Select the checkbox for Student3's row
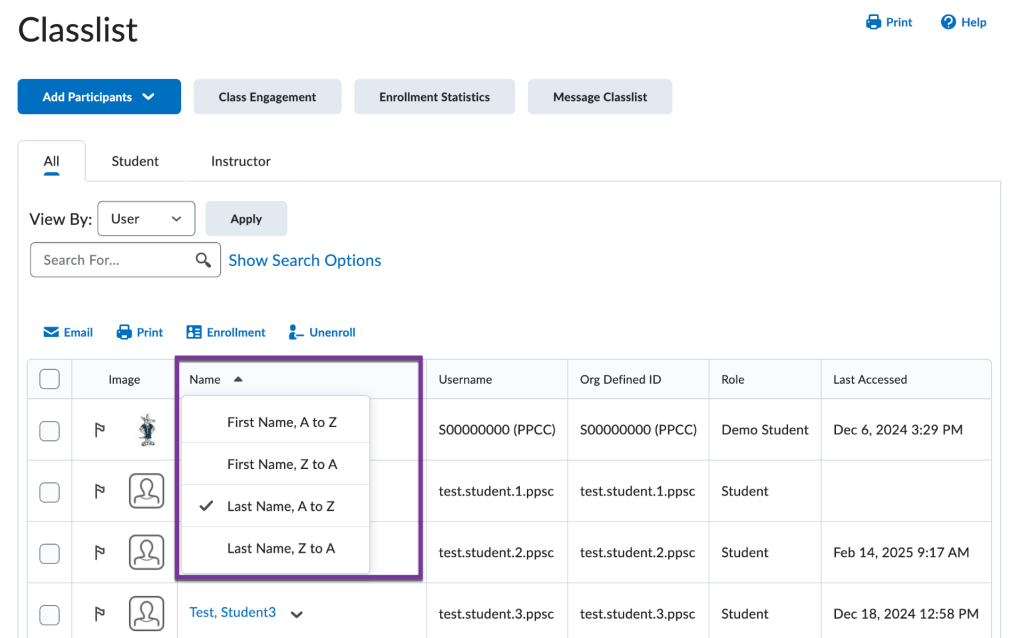 pos(48,613)
